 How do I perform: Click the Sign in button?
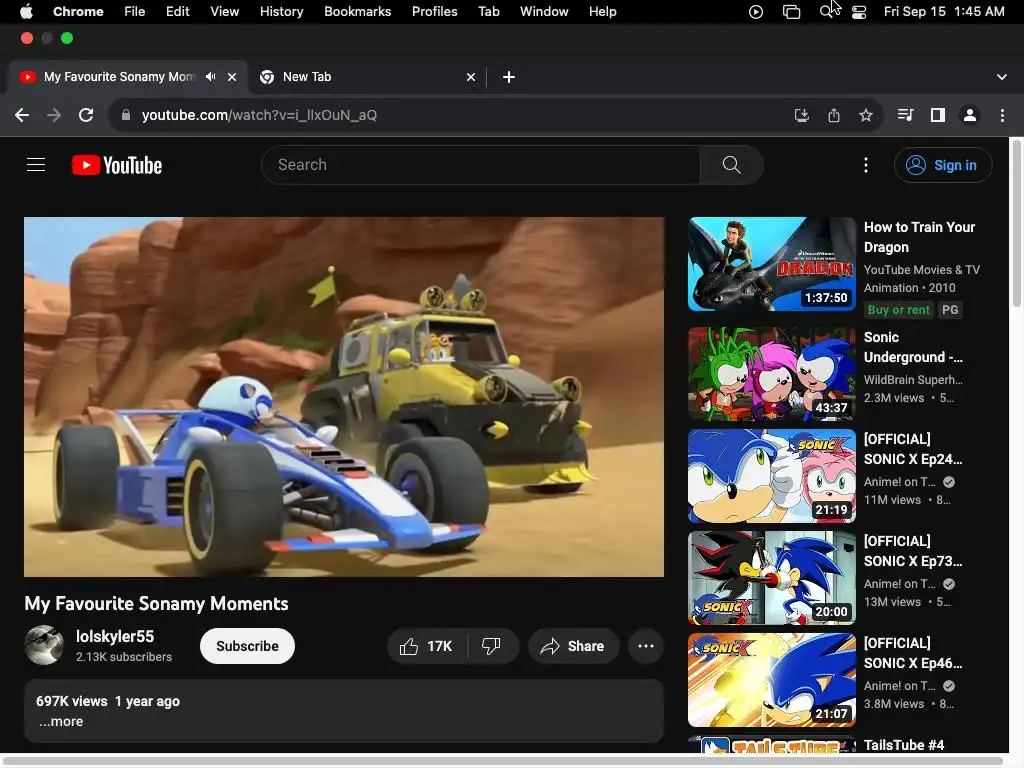pyautogui.click(x=943, y=165)
